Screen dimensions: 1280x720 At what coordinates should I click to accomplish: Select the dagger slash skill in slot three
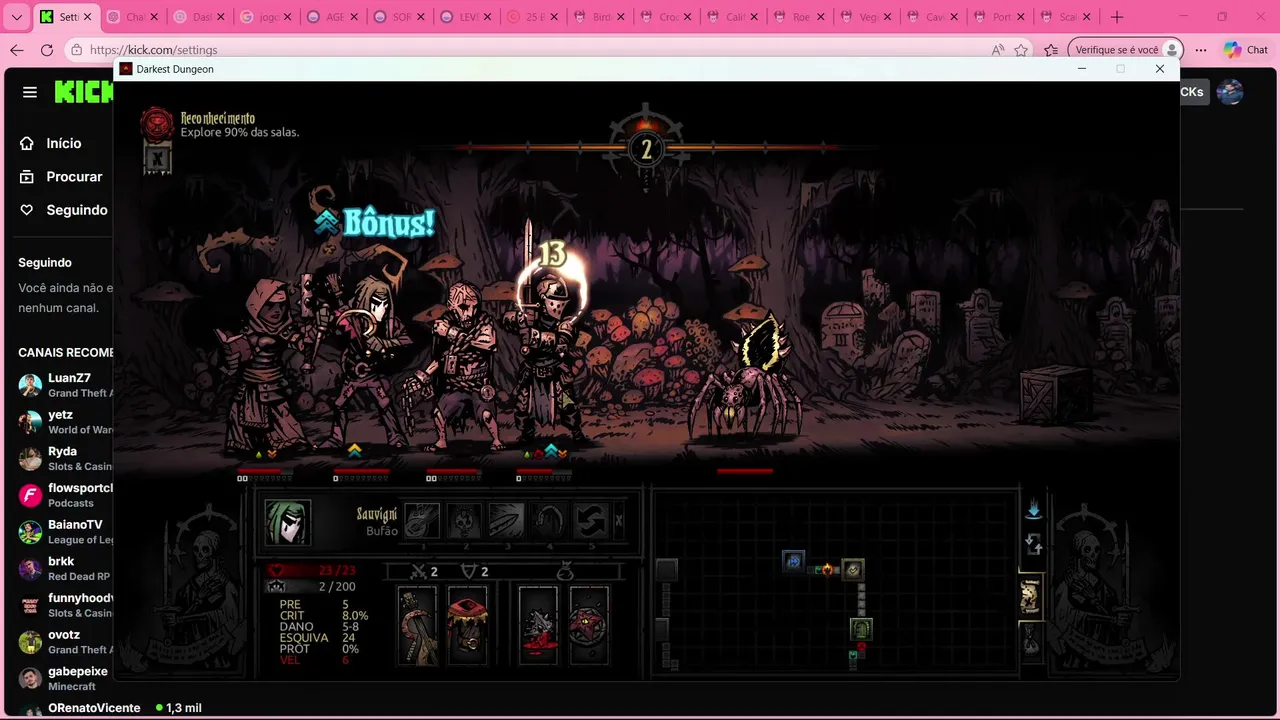(x=506, y=521)
